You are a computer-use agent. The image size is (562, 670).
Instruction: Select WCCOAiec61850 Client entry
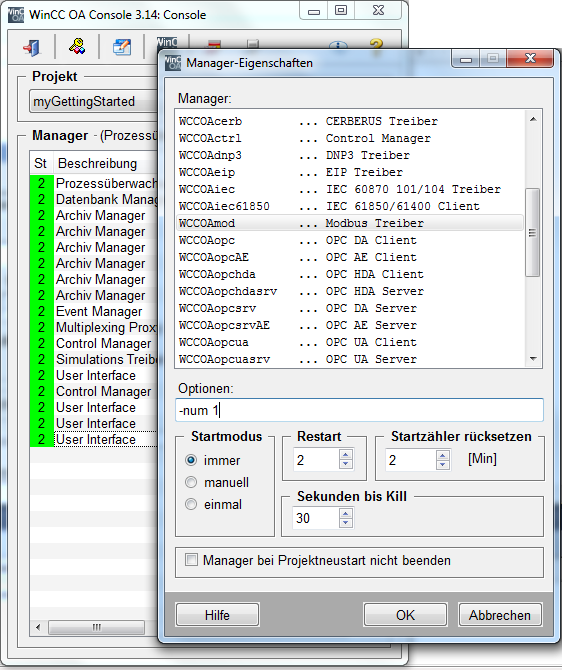350,206
